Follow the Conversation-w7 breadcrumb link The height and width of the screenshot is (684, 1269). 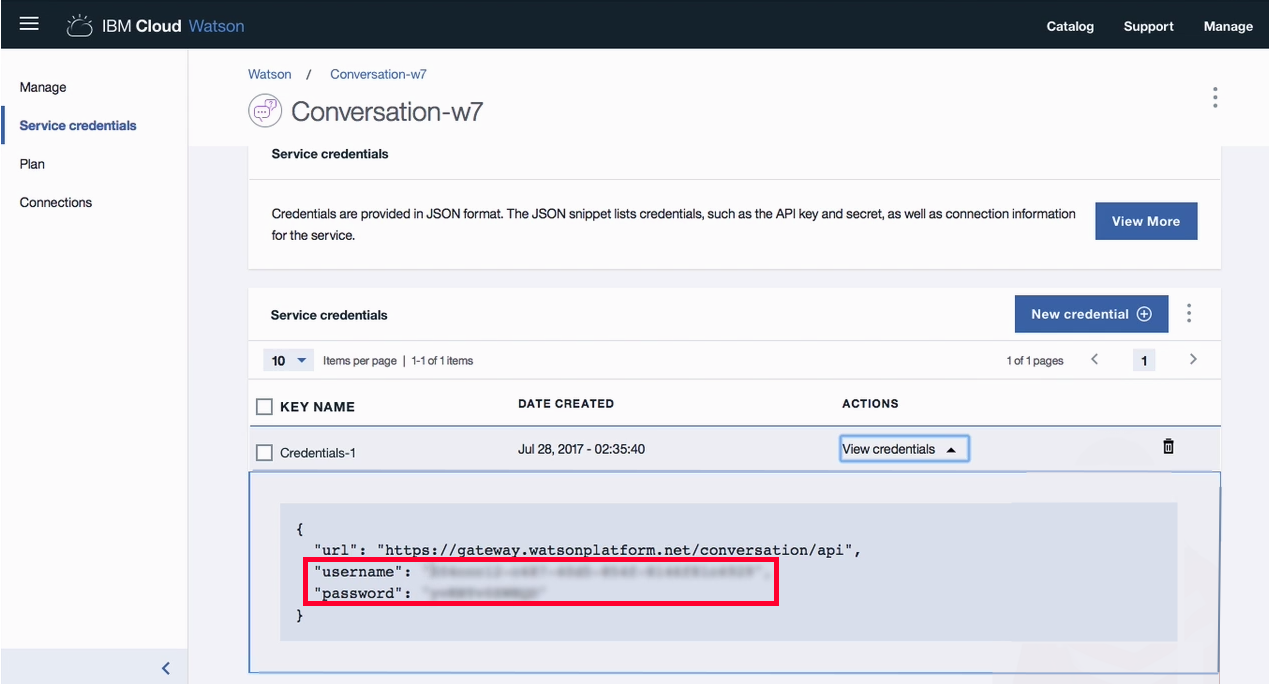click(378, 74)
